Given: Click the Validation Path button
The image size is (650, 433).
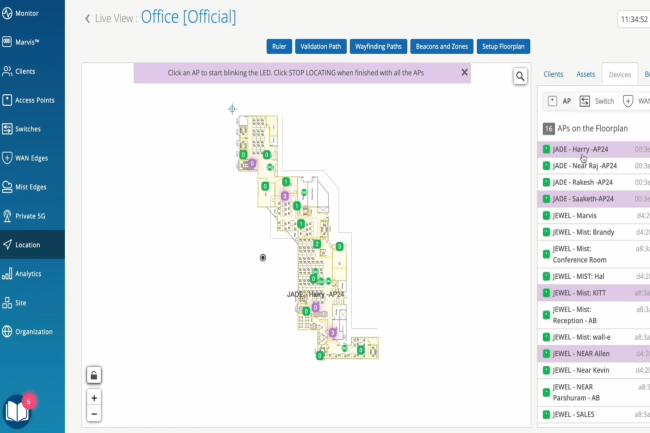Looking at the screenshot, I should (320, 46).
